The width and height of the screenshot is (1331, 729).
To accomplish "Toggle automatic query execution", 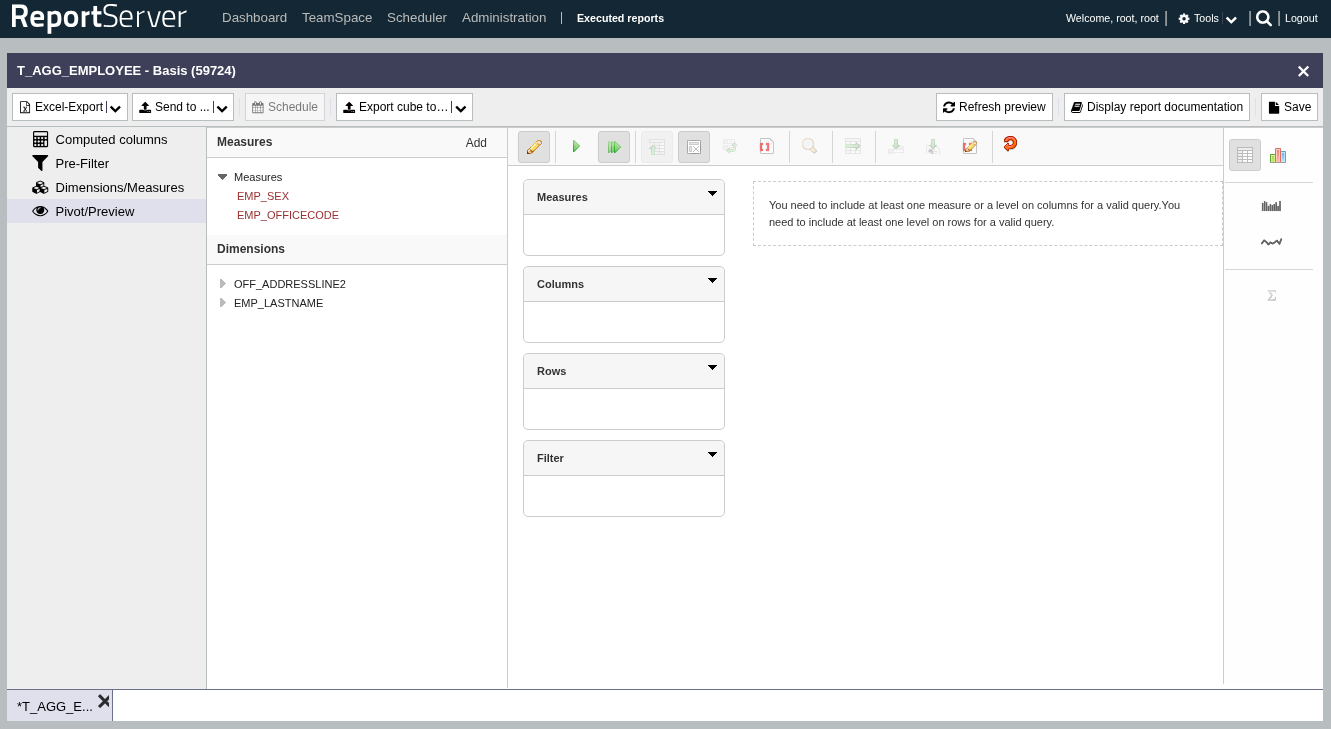I will 614,147.
